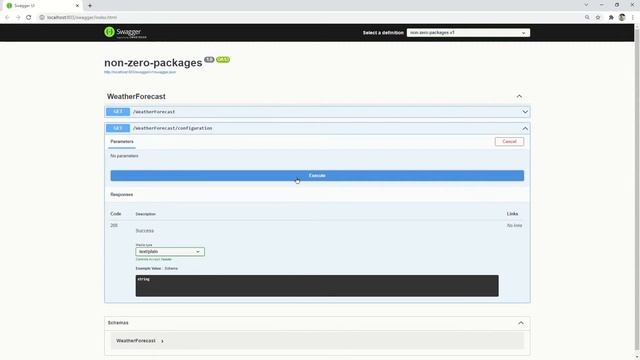Viewport: 640px width, 360px height.
Task: Open the Select a definition dropdown
Action: click(468, 33)
